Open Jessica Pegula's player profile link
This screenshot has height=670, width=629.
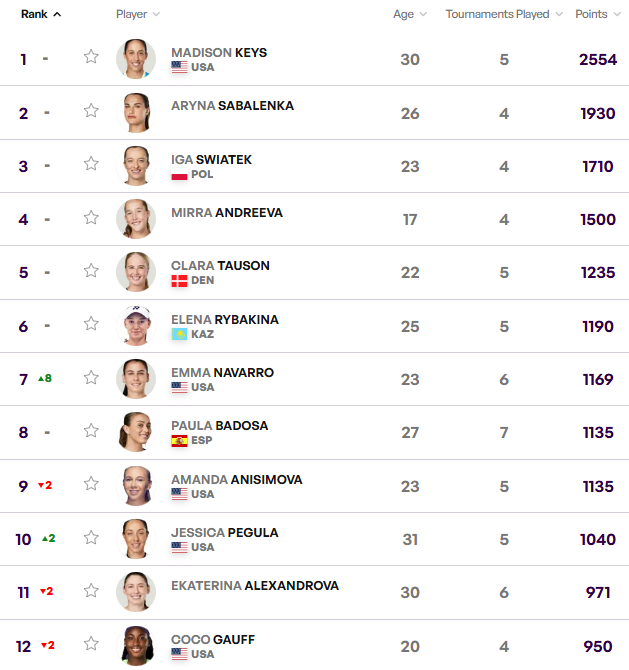tap(225, 533)
